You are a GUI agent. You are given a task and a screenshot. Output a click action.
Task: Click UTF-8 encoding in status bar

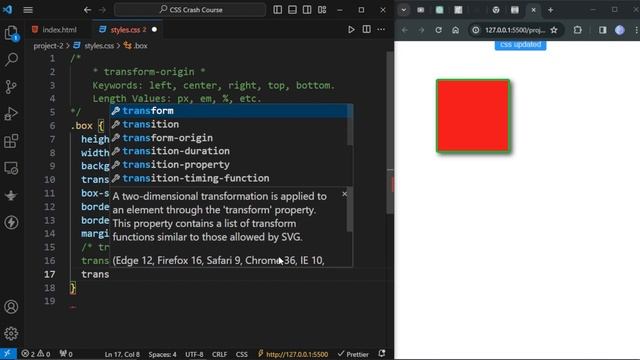pos(194,354)
